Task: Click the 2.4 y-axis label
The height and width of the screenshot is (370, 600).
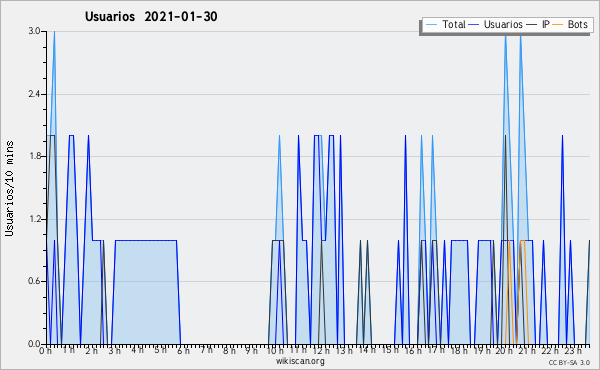Action: point(34,94)
